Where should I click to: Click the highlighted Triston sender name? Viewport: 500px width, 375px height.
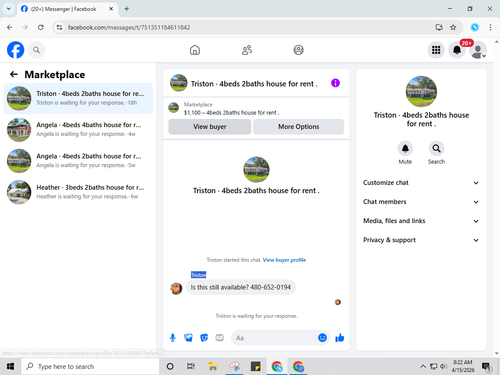(198, 275)
